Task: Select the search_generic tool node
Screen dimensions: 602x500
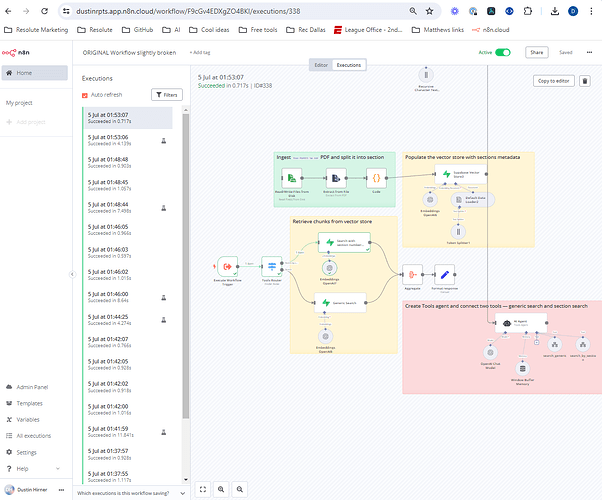Action: click(554, 344)
